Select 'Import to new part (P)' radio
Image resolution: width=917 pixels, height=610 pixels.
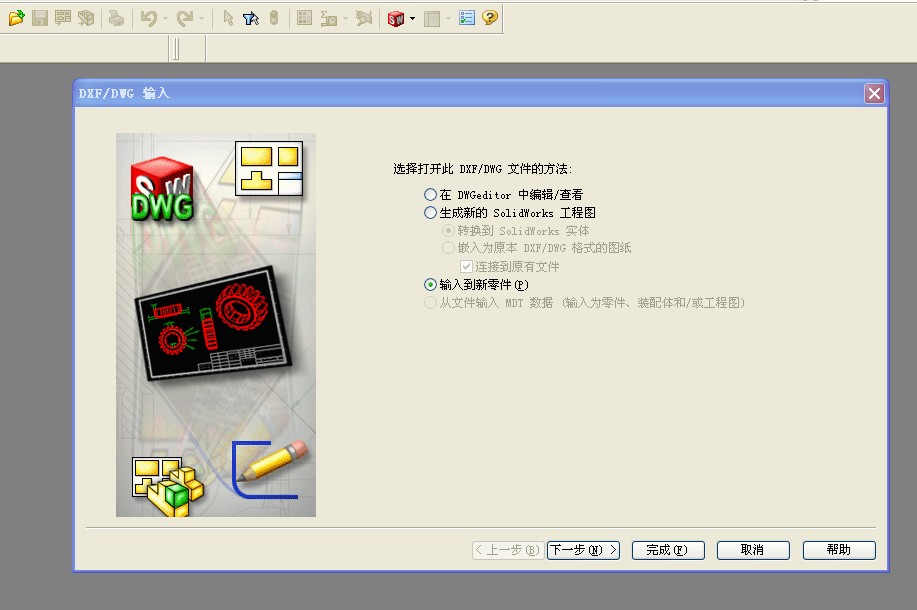point(430,284)
